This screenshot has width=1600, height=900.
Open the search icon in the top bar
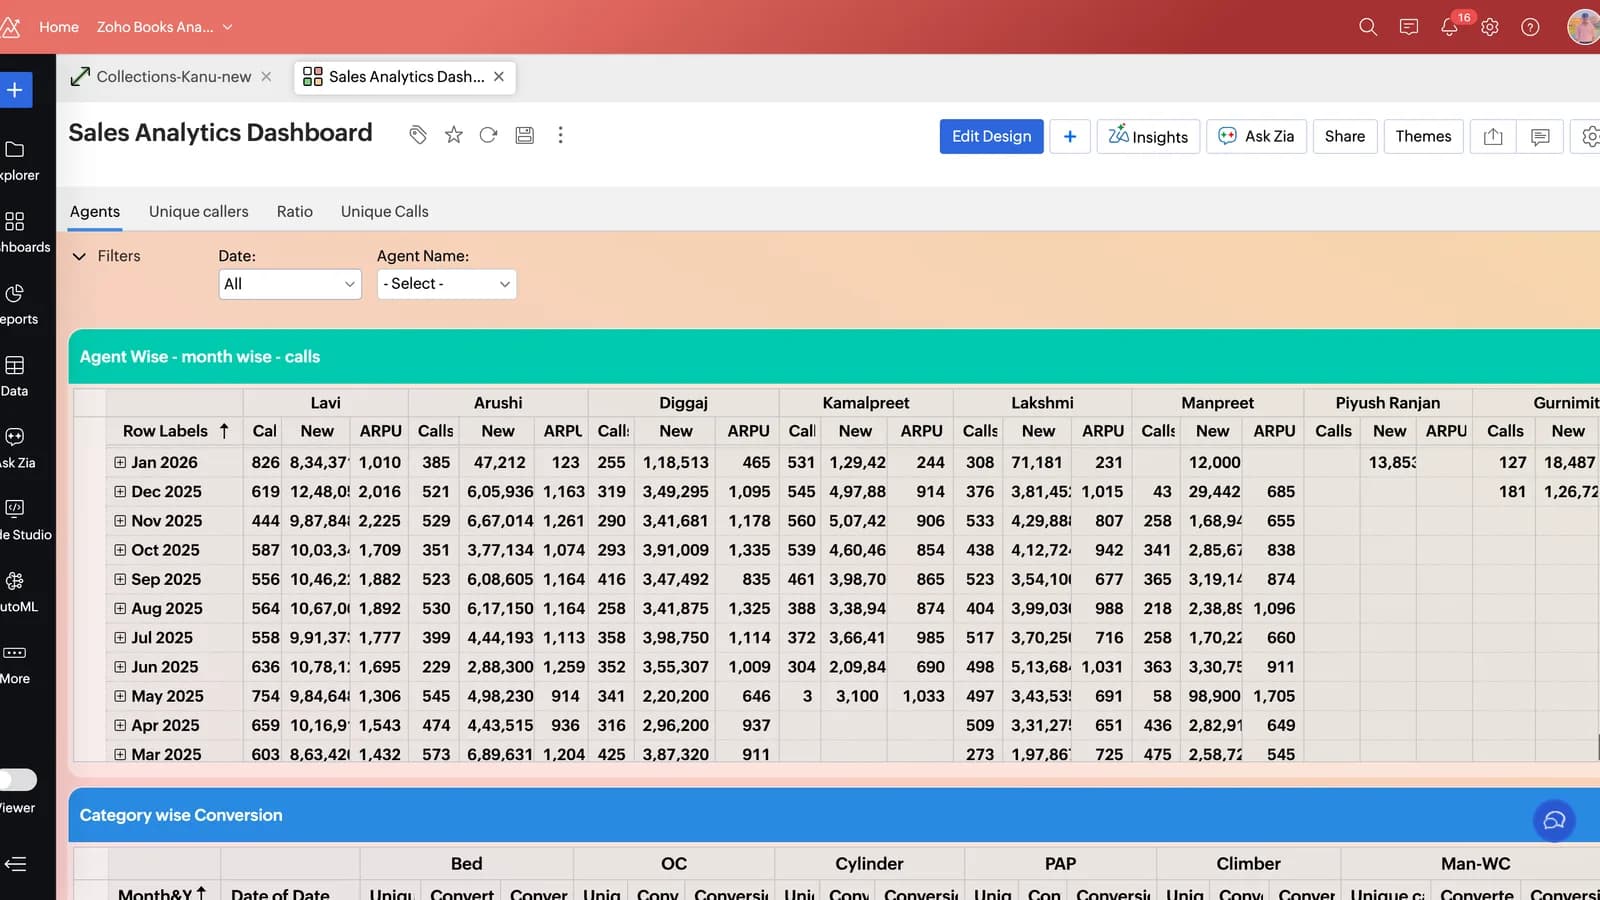(1368, 27)
